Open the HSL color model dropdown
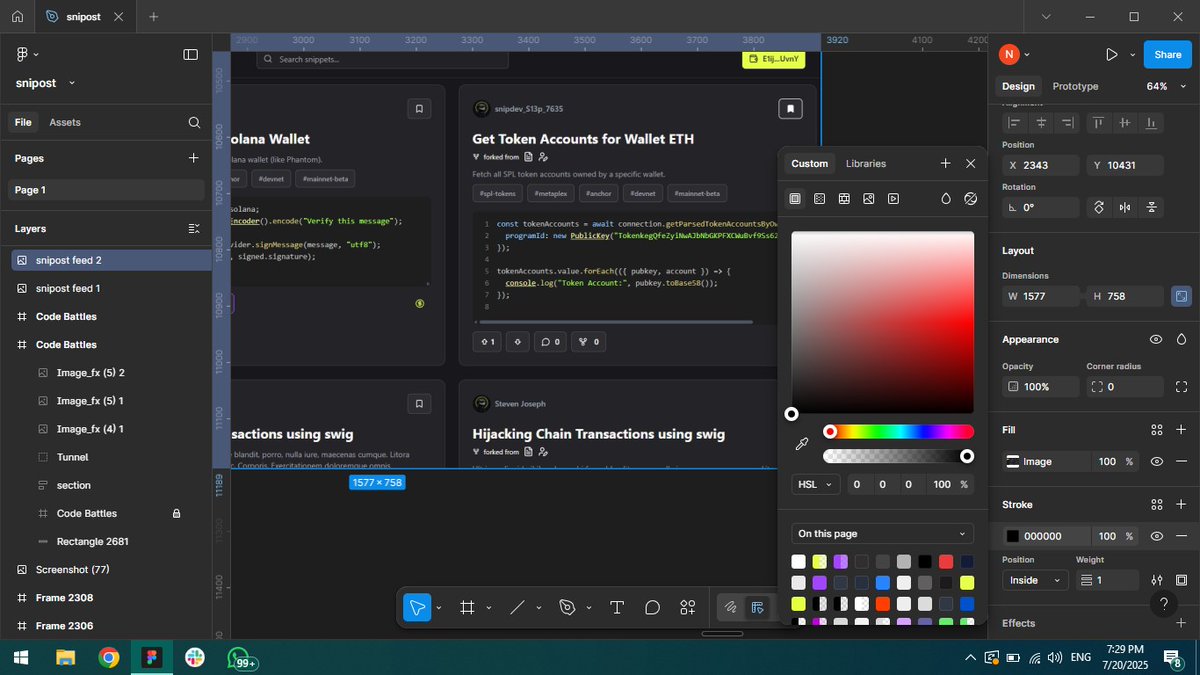This screenshot has width=1200, height=675. (816, 484)
